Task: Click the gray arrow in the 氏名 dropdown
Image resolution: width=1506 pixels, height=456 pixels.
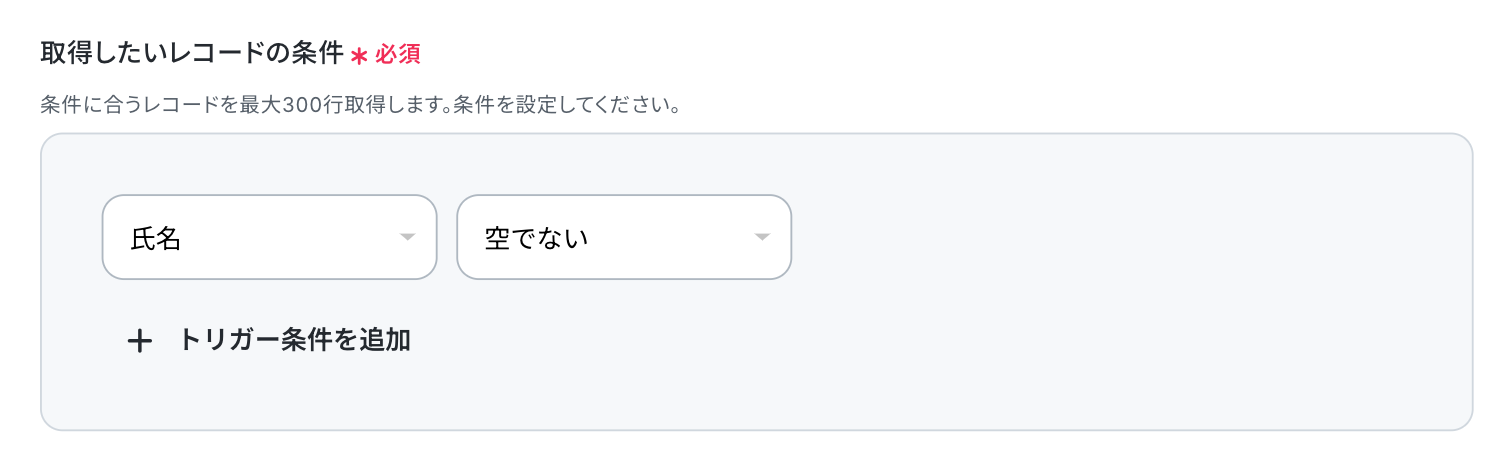Action: click(x=407, y=237)
